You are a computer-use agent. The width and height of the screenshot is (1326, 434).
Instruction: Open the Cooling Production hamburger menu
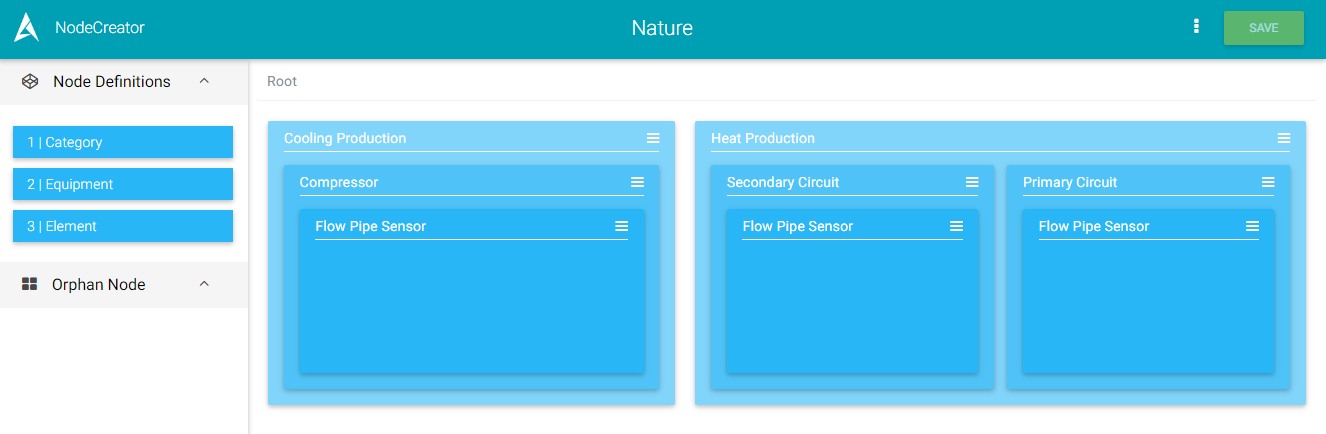pyautogui.click(x=653, y=138)
